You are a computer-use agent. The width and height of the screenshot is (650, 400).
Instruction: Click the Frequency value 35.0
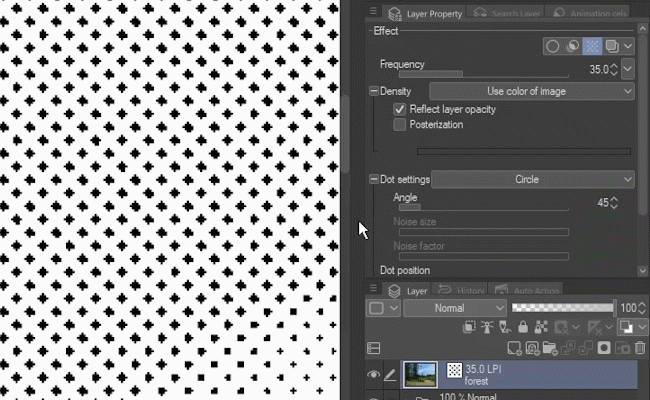(x=599, y=69)
